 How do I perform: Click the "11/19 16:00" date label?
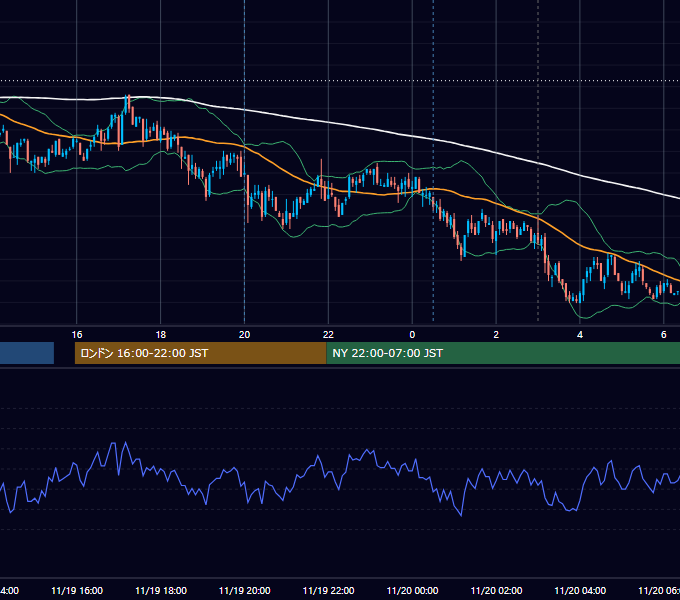77,590
